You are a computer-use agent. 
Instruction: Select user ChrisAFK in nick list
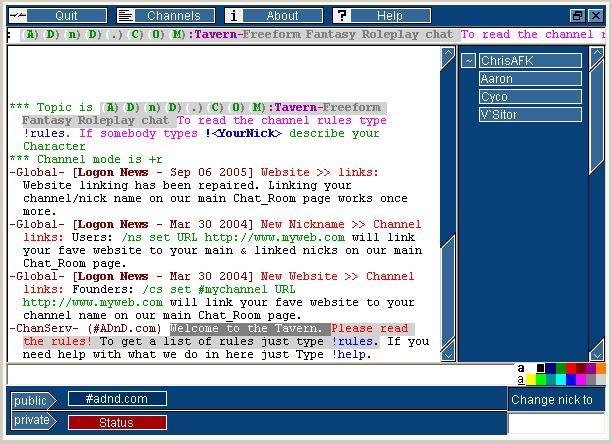point(530,60)
